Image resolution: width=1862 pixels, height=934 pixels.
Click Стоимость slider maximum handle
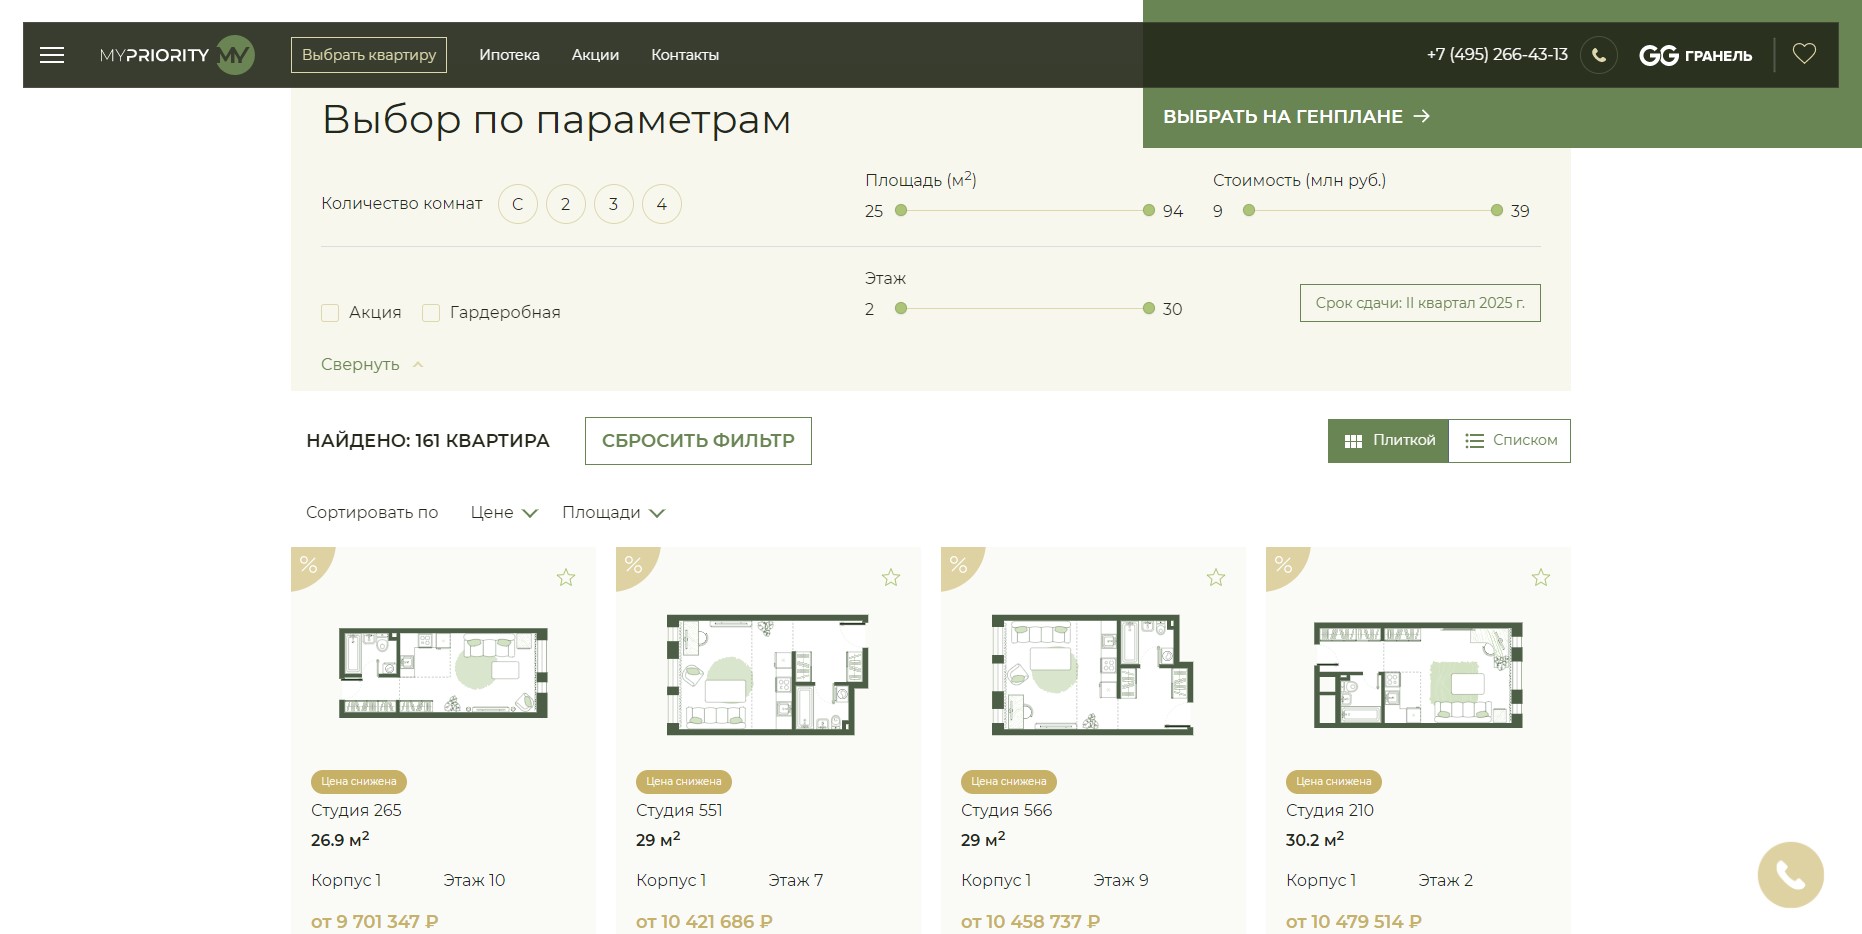point(1497,210)
